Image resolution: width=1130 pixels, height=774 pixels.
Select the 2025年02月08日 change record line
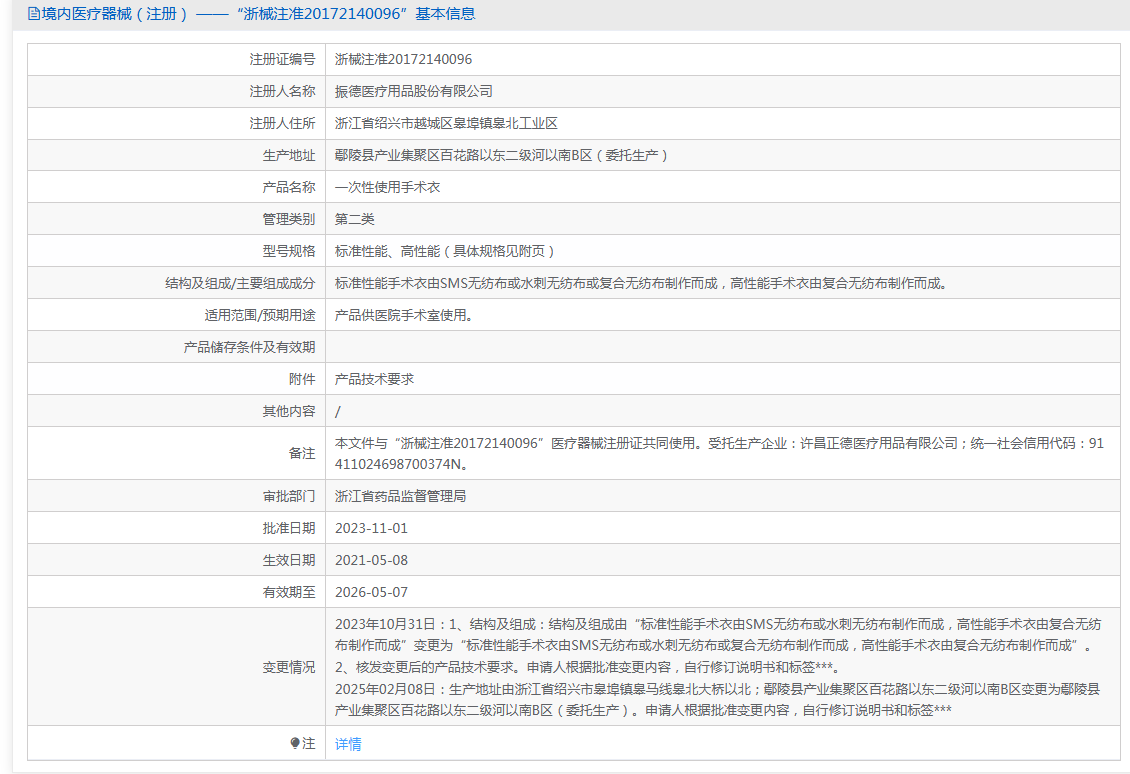718,700
